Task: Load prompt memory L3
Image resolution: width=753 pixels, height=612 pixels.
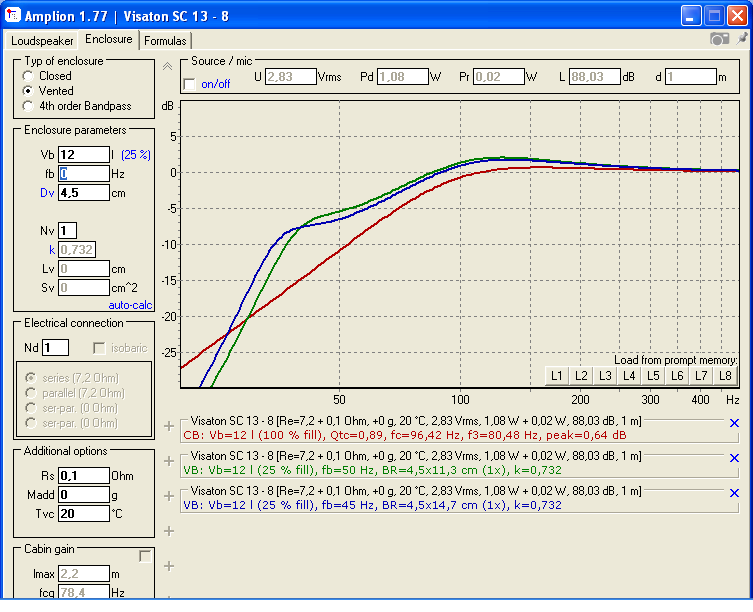Action: [605, 376]
